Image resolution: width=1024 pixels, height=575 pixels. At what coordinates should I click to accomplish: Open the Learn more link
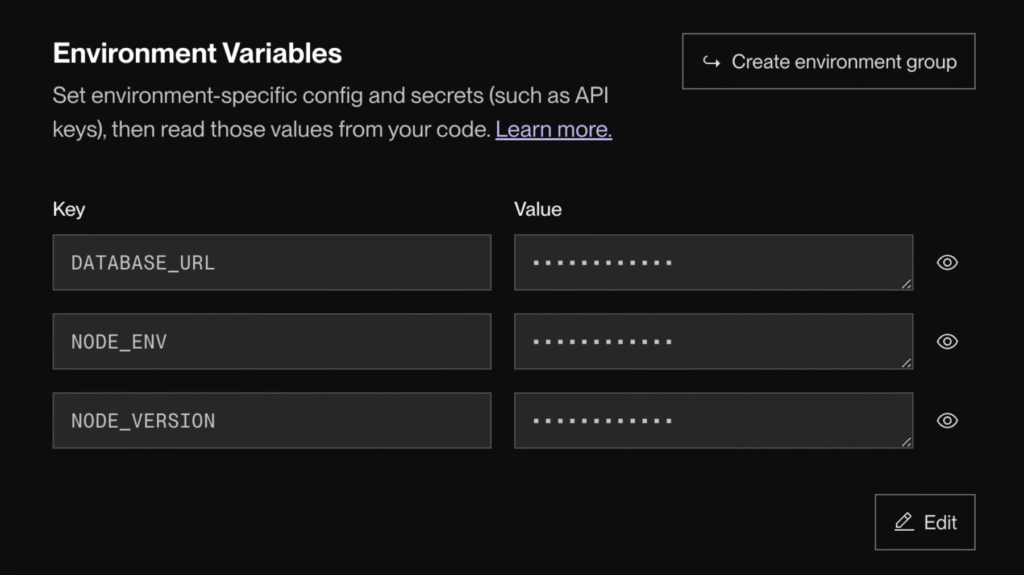[553, 129]
